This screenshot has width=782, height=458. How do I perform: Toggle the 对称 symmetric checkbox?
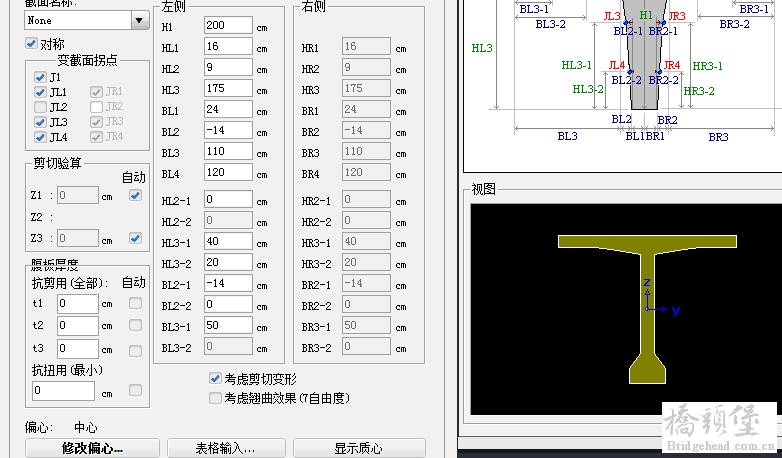pyautogui.click(x=31, y=43)
